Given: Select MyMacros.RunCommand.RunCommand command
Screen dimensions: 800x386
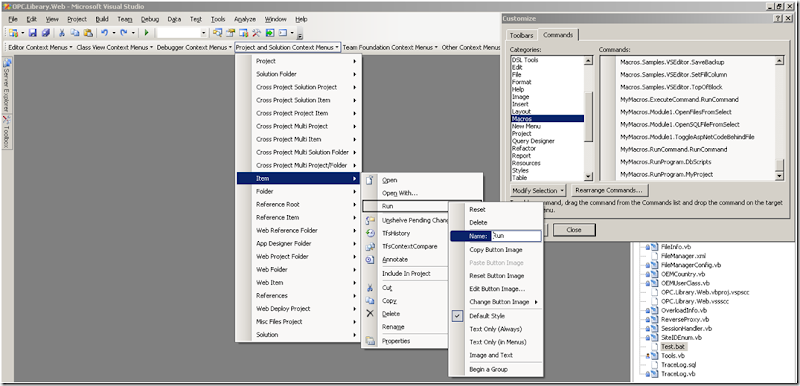Looking at the screenshot, I should click(673, 149).
